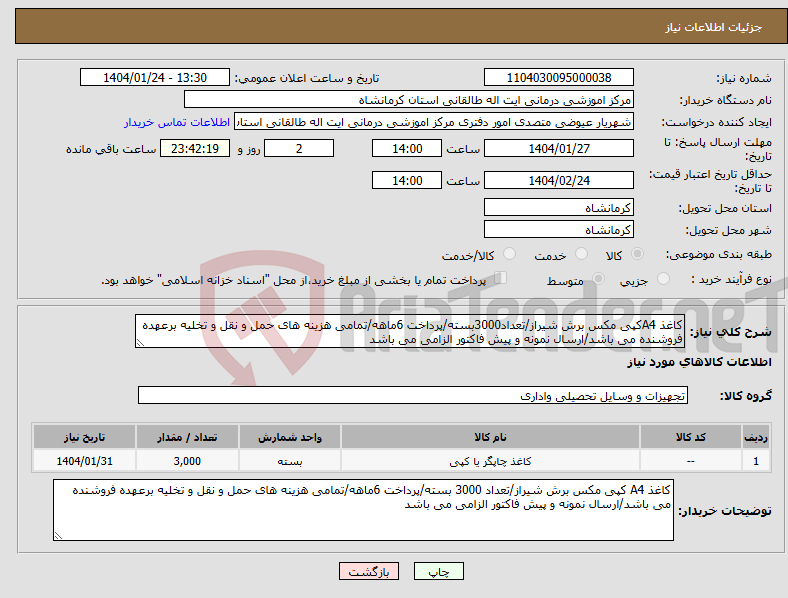Click the شرح کلی نیاز label

point(730,332)
